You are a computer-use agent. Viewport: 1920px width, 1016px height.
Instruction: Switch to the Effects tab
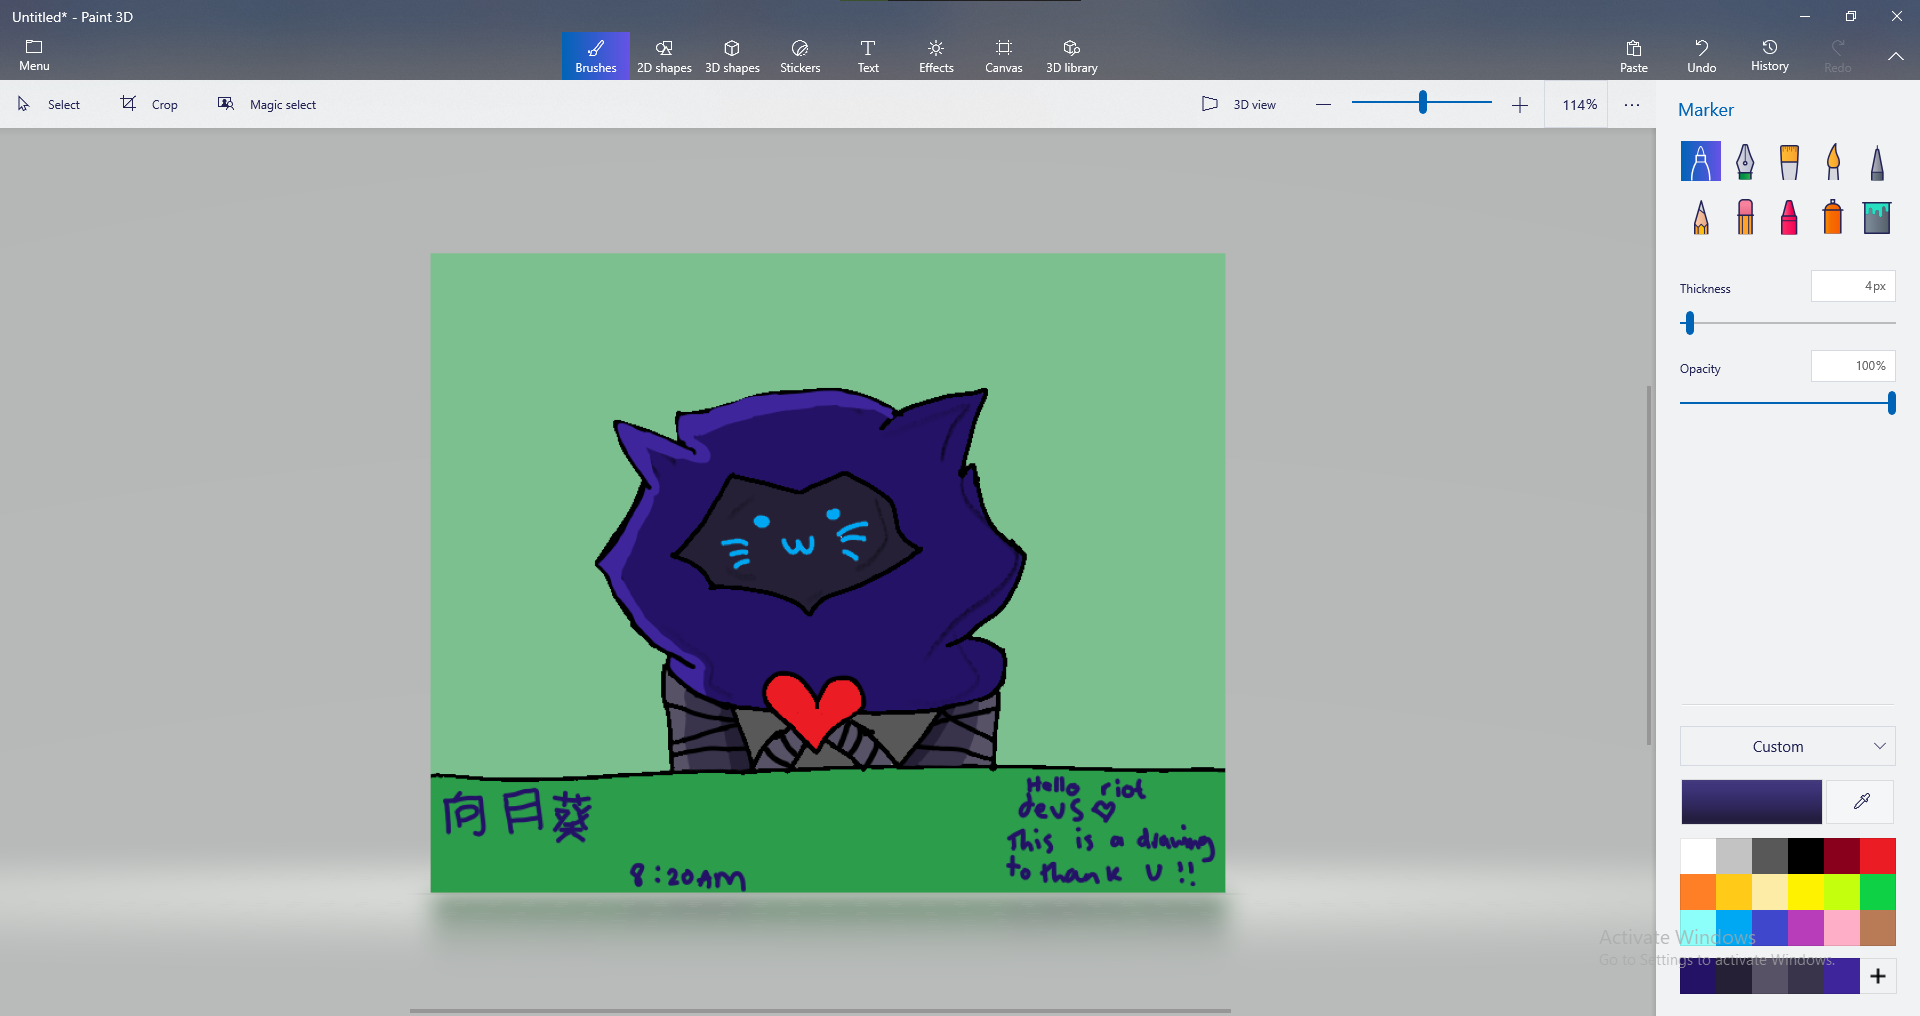pyautogui.click(x=936, y=56)
